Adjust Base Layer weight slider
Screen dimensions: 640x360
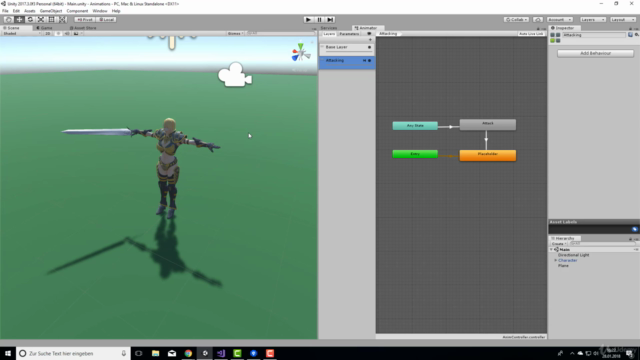tap(349, 52)
